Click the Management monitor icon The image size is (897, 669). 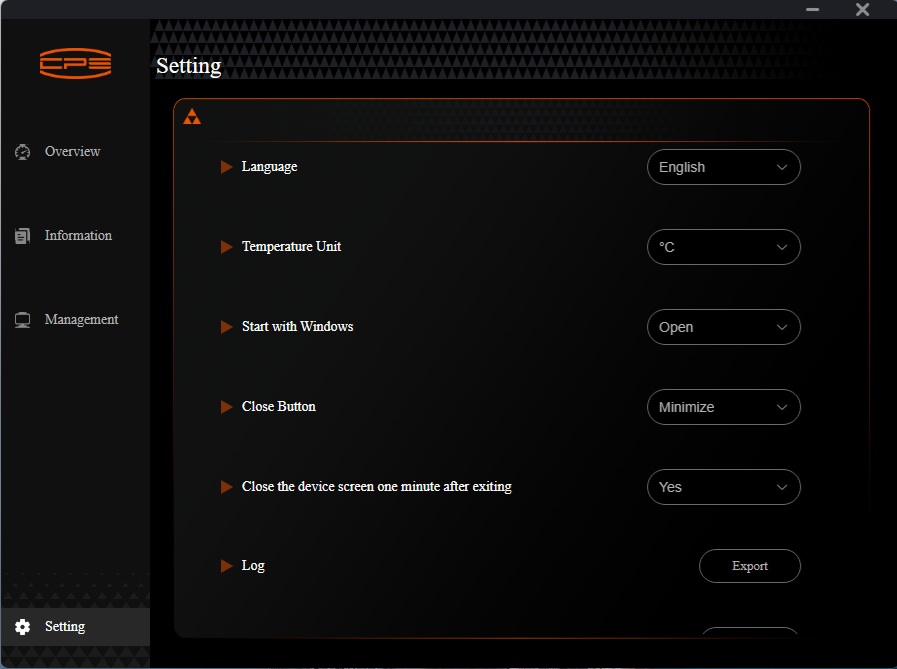[x=22, y=320]
